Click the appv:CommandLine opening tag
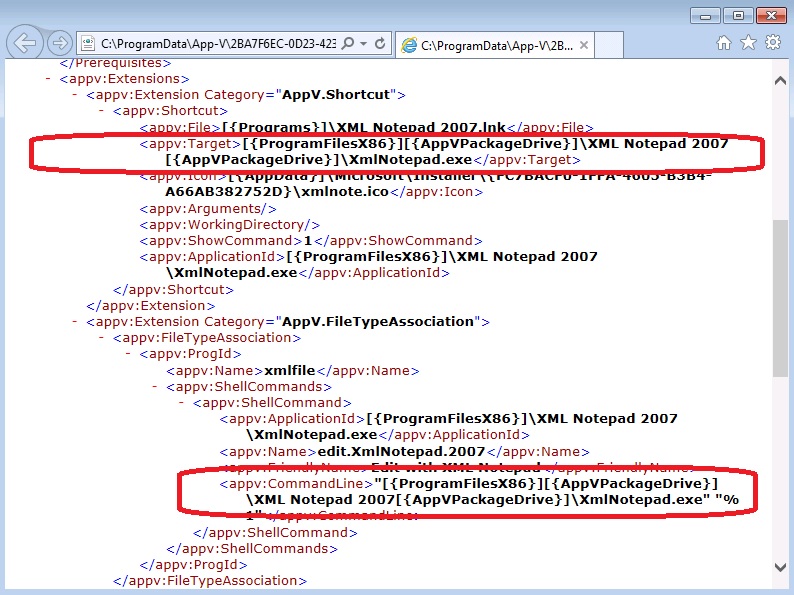This screenshot has width=794, height=595. point(296,484)
